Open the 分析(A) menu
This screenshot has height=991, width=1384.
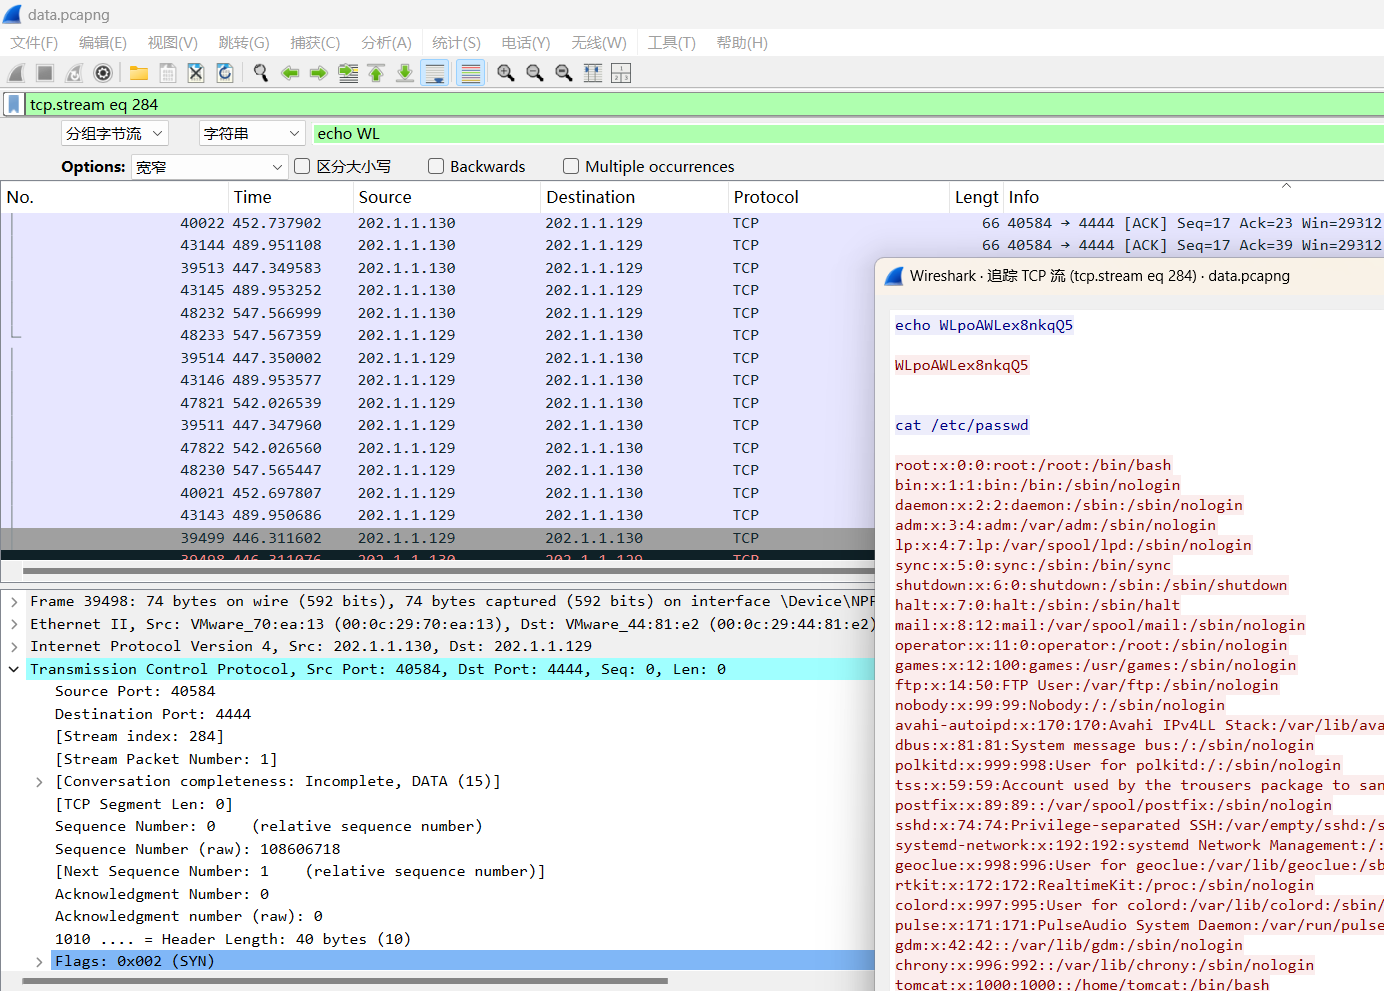point(386,42)
